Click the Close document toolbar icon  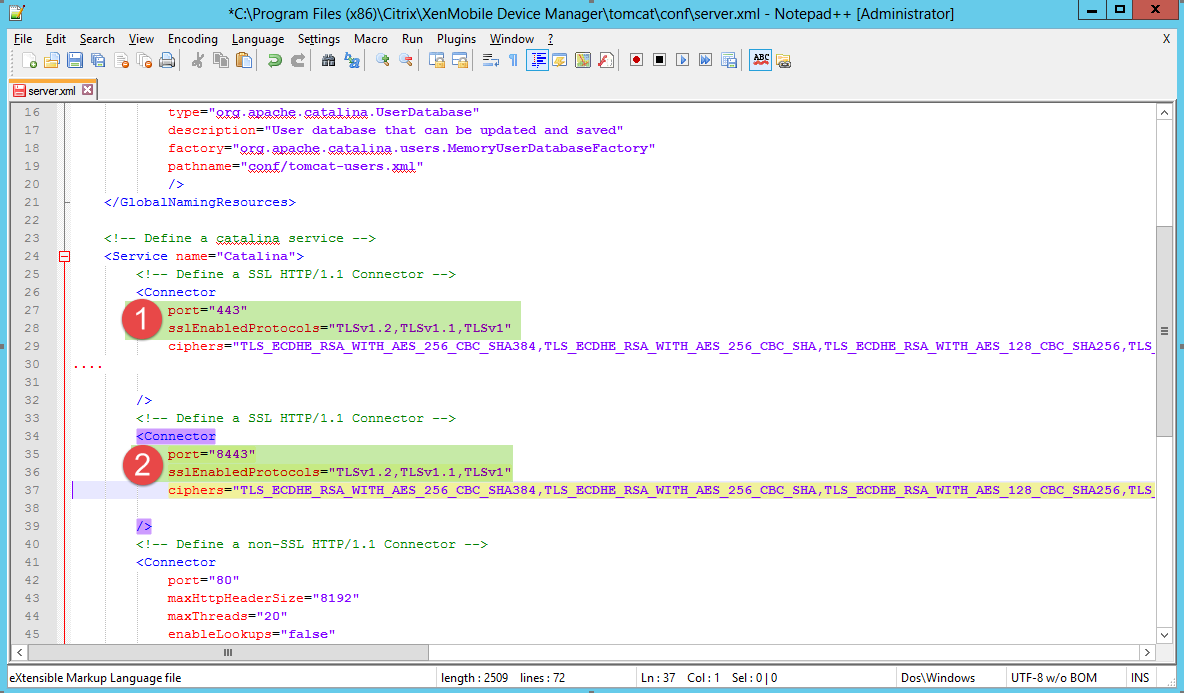(122, 60)
